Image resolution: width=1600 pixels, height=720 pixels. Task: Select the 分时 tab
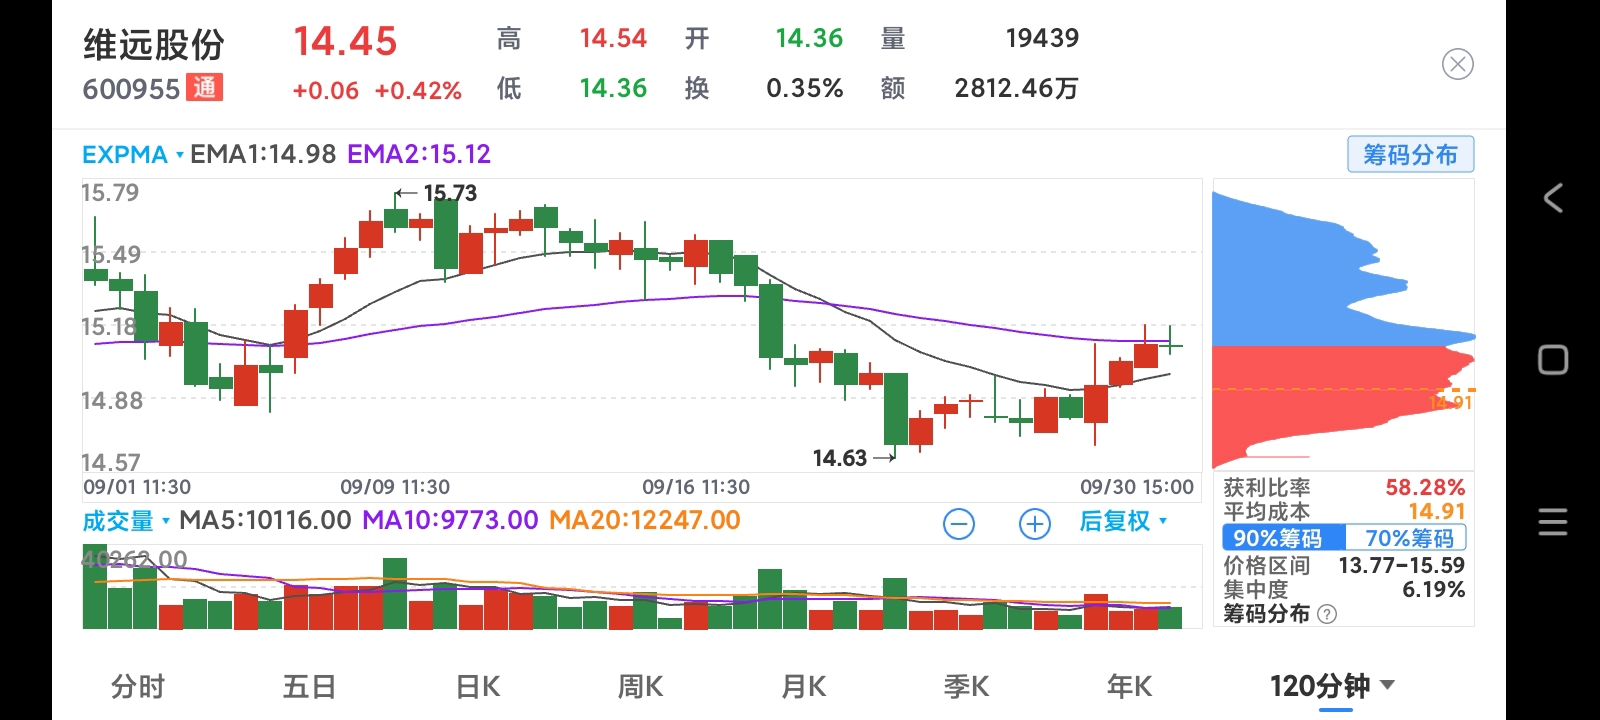(x=138, y=687)
